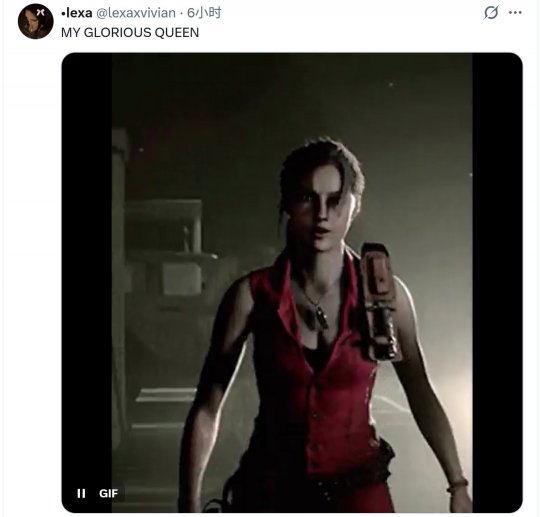The width and height of the screenshot is (540, 517).
Task: Click the dog tag necklace in the GIF
Action: [319, 317]
